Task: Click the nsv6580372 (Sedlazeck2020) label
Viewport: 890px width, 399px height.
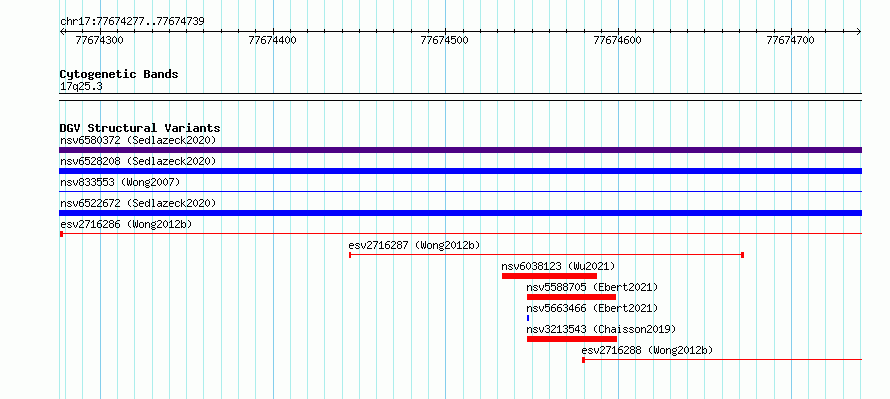Action: [x=138, y=140]
